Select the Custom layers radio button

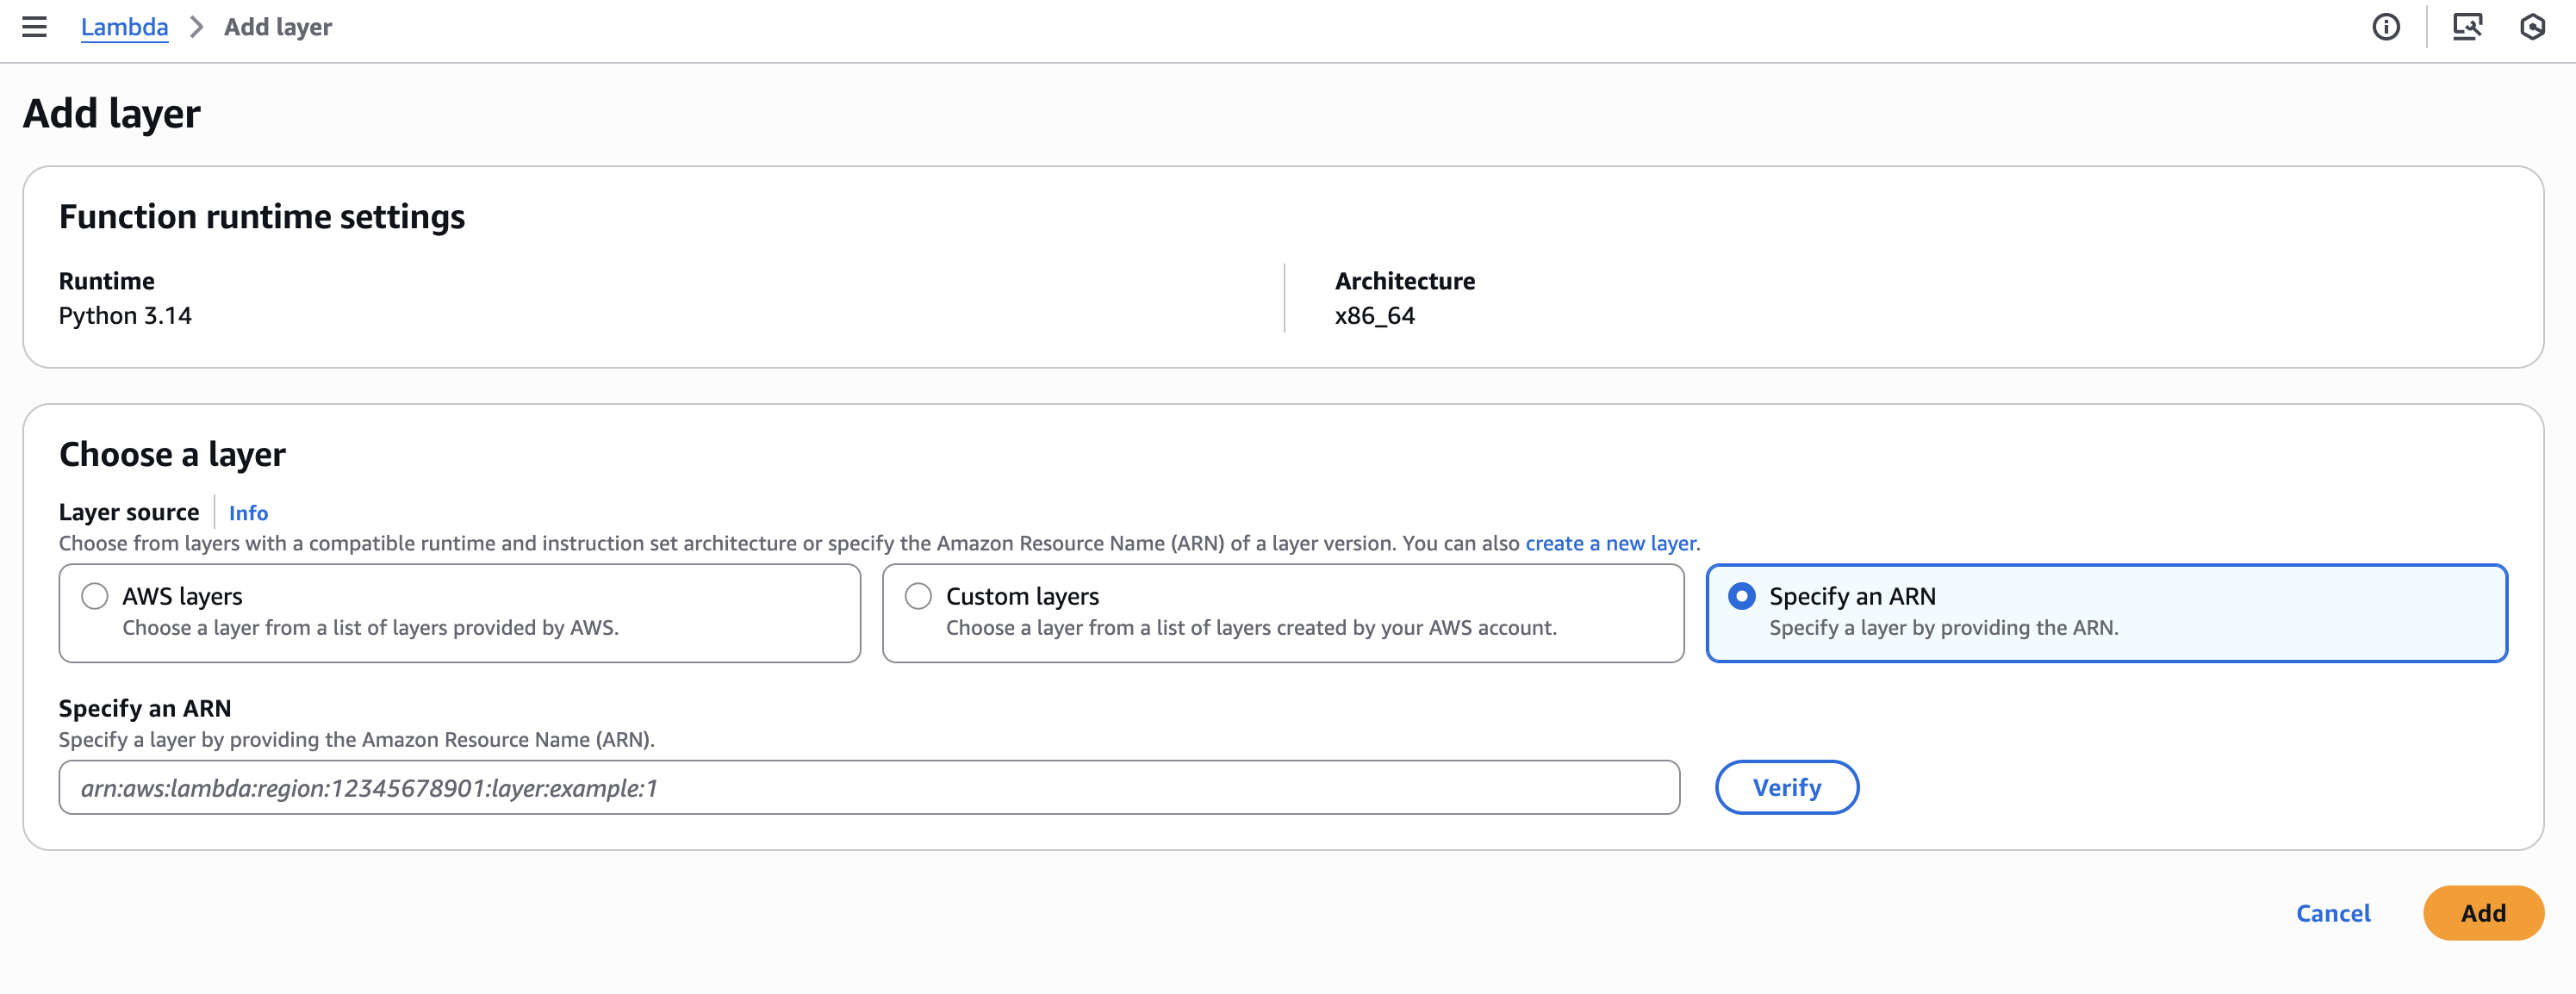[918, 596]
